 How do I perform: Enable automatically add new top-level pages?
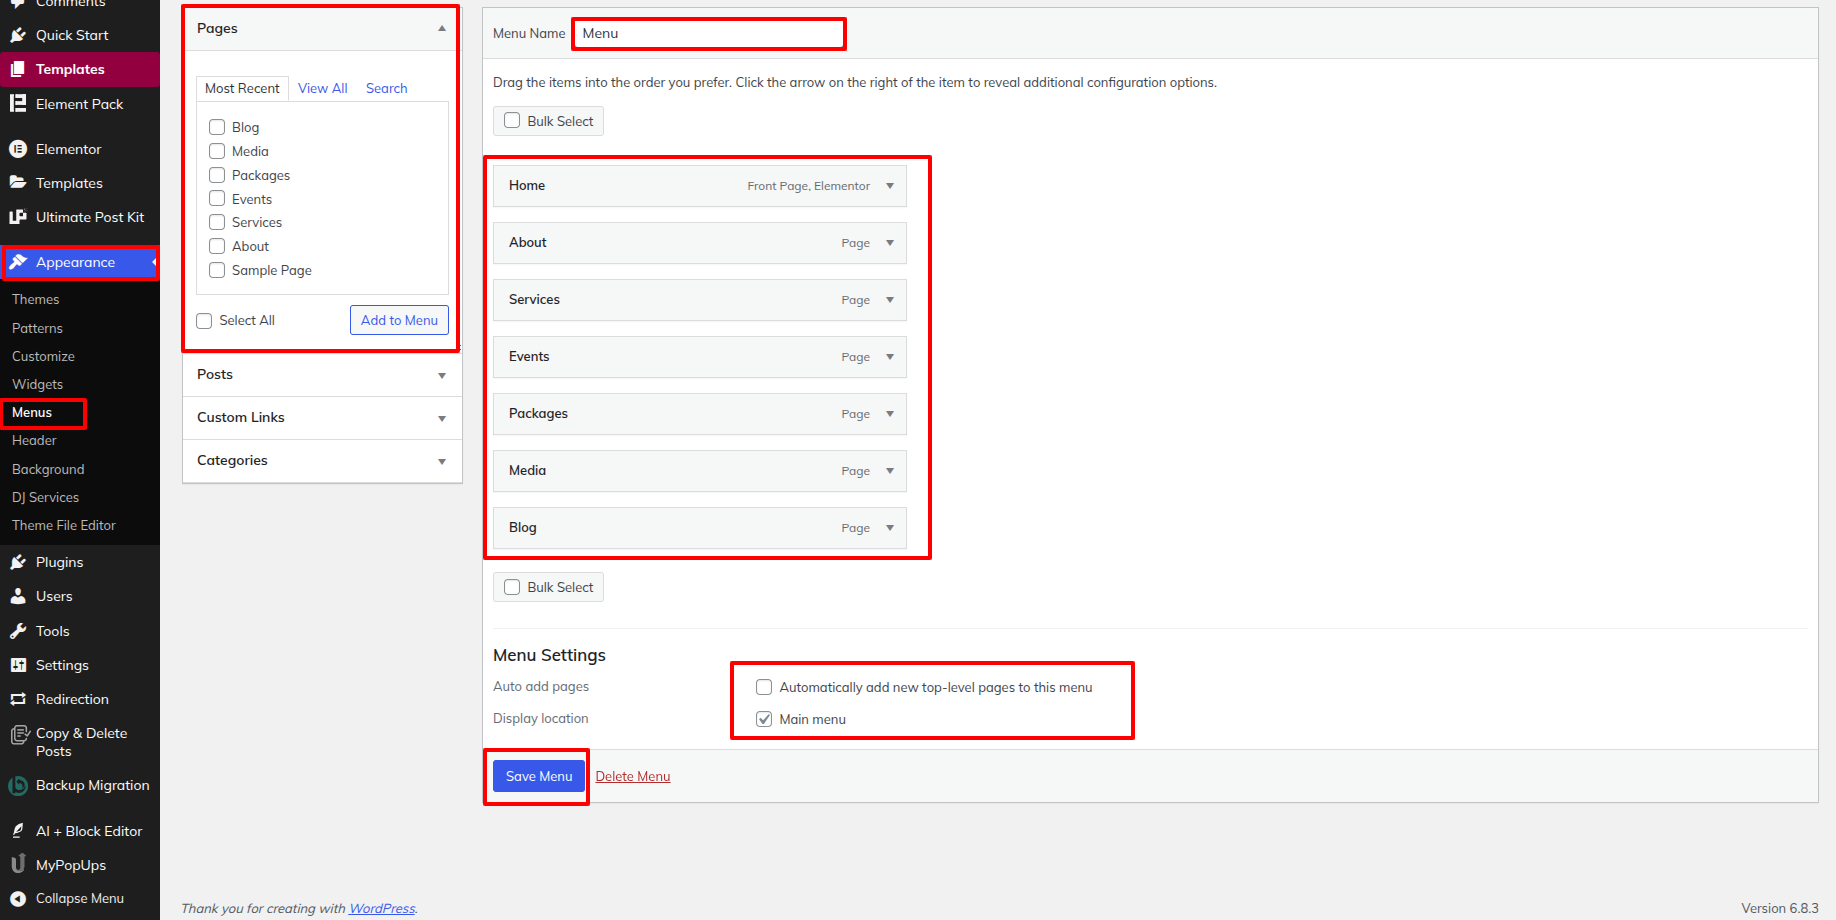(764, 687)
